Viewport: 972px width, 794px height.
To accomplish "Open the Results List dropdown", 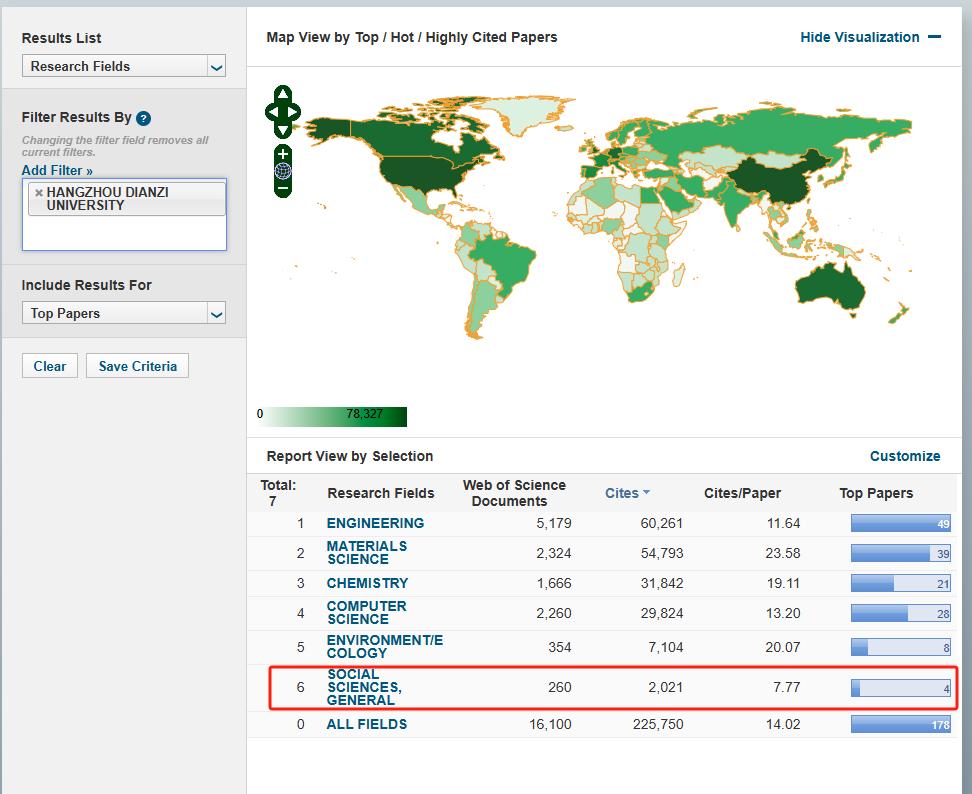I will point(124,67).
